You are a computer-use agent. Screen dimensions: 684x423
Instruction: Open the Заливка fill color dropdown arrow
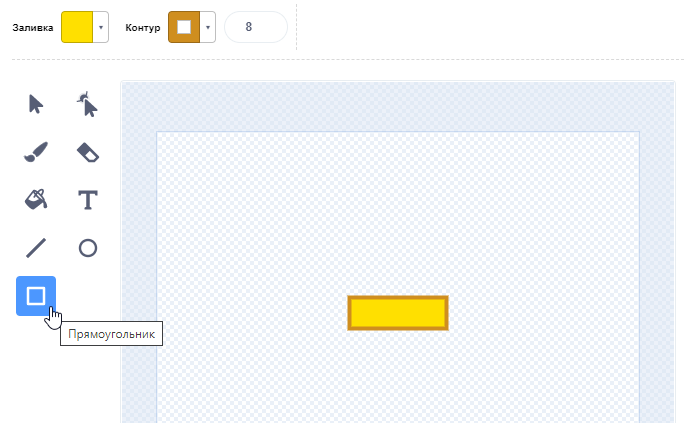[101, 27]
